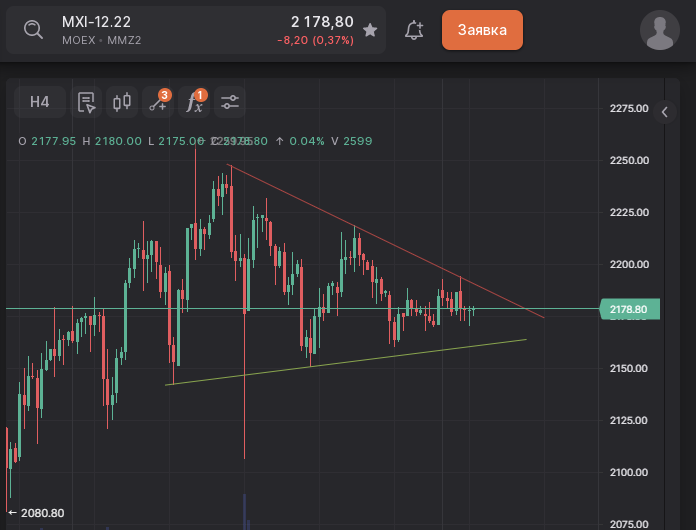Select the red descending trend line
This screenshot has height=530, width=696.
(380, 238)
